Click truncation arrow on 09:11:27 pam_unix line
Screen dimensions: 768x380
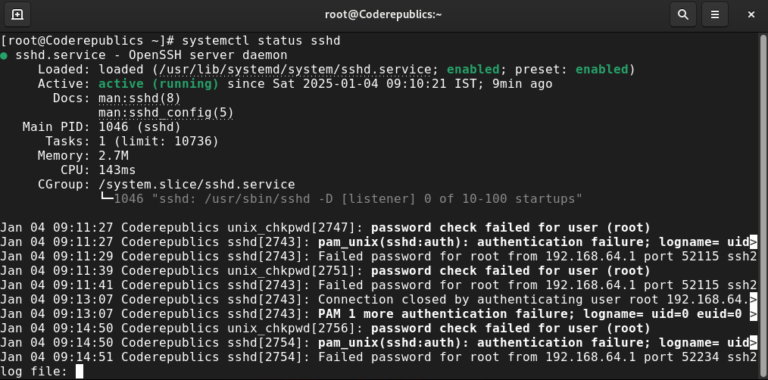point(753,242)
